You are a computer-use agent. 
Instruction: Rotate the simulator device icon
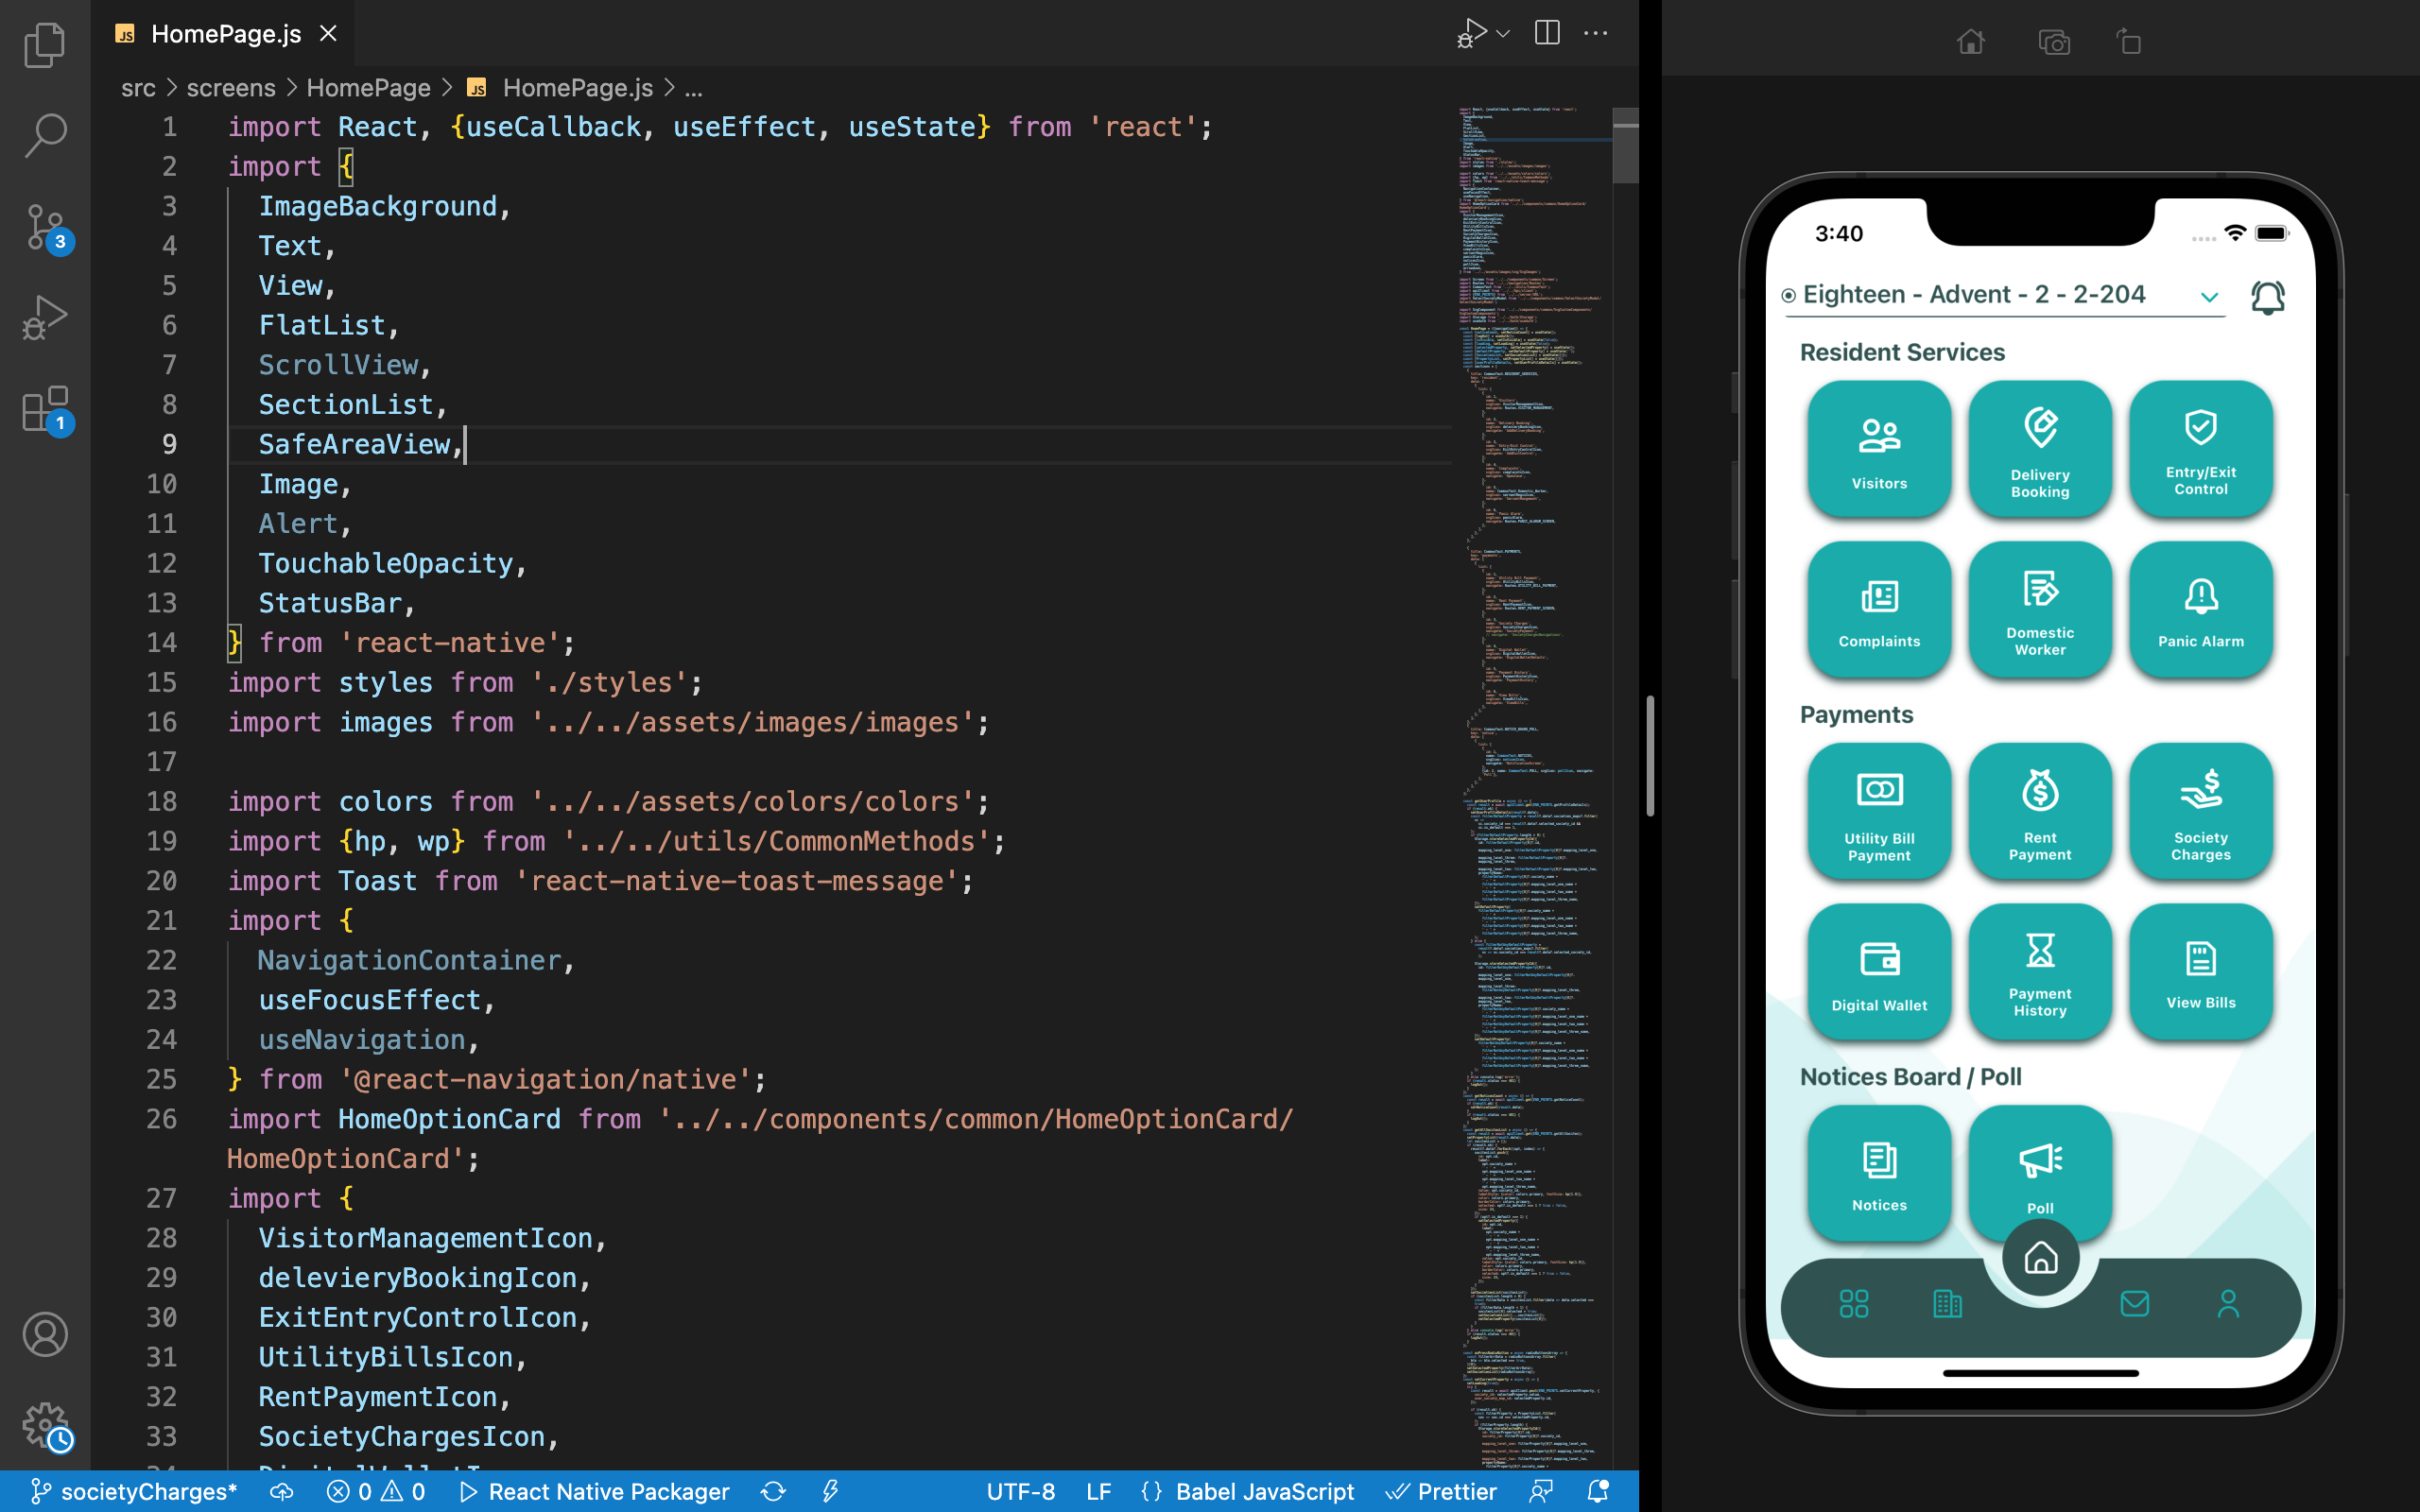(x=2129, y=42)
